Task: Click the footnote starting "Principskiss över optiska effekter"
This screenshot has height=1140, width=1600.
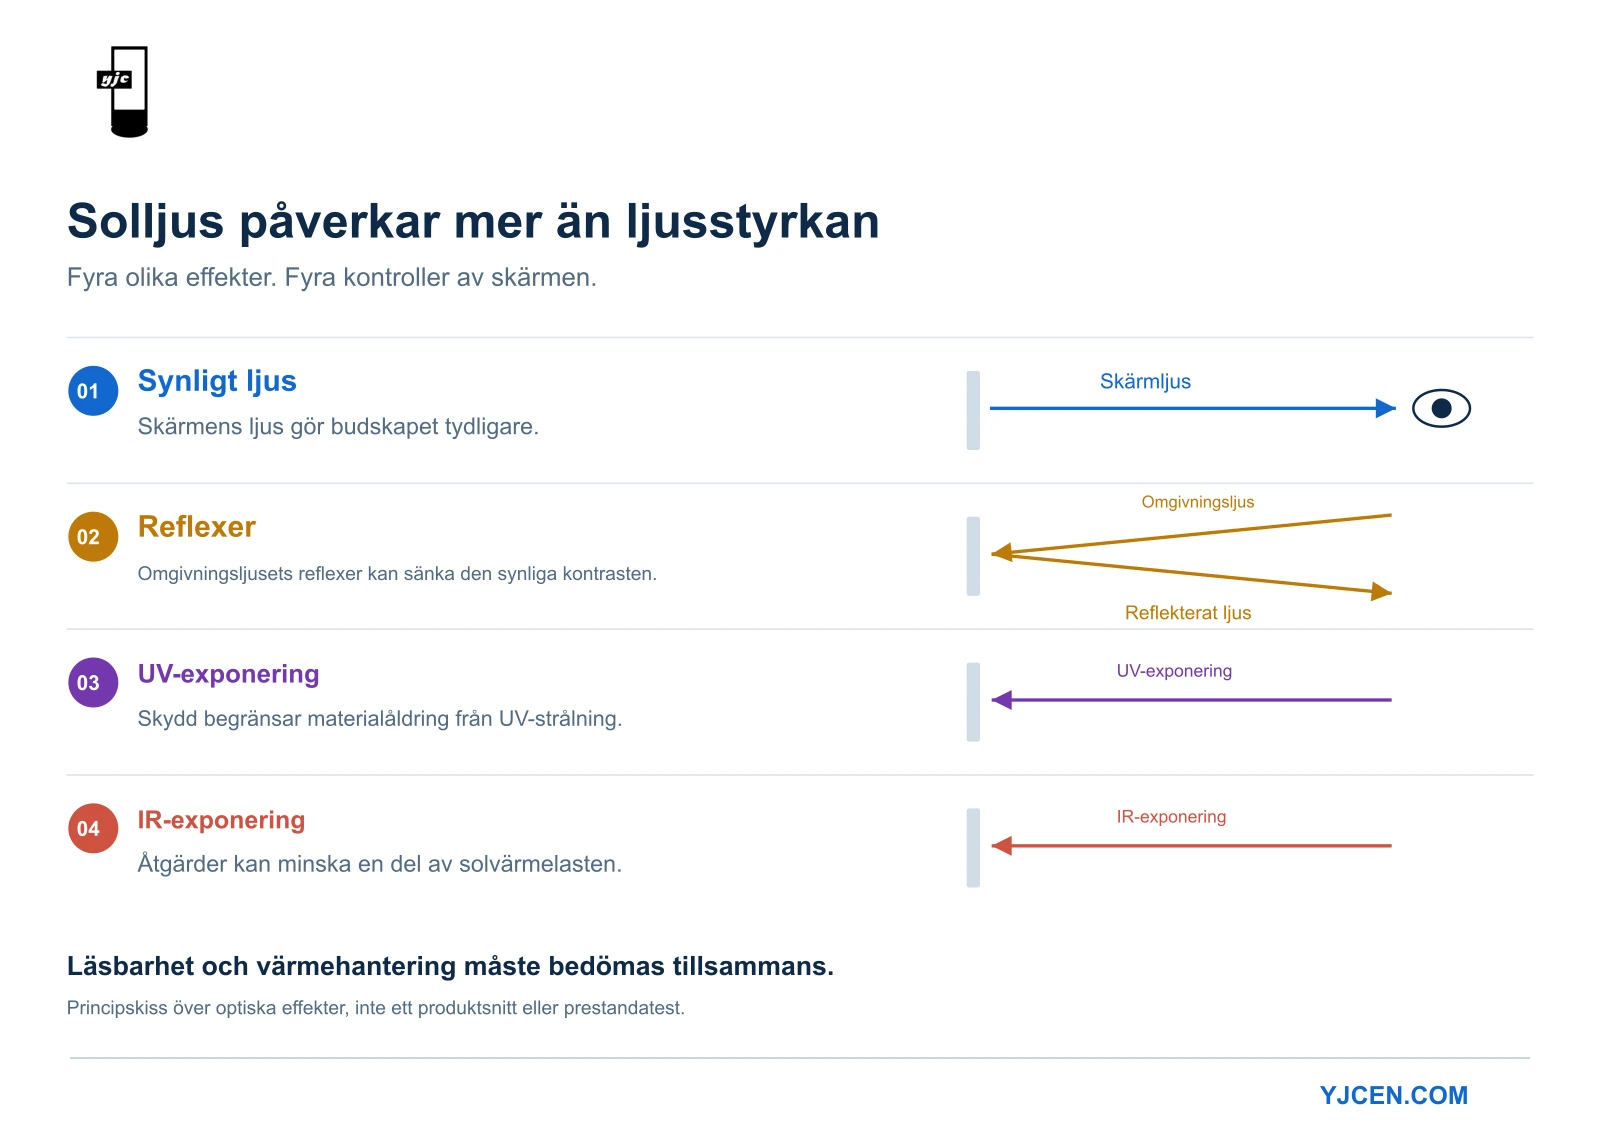Action: (x=376, y=1008)
